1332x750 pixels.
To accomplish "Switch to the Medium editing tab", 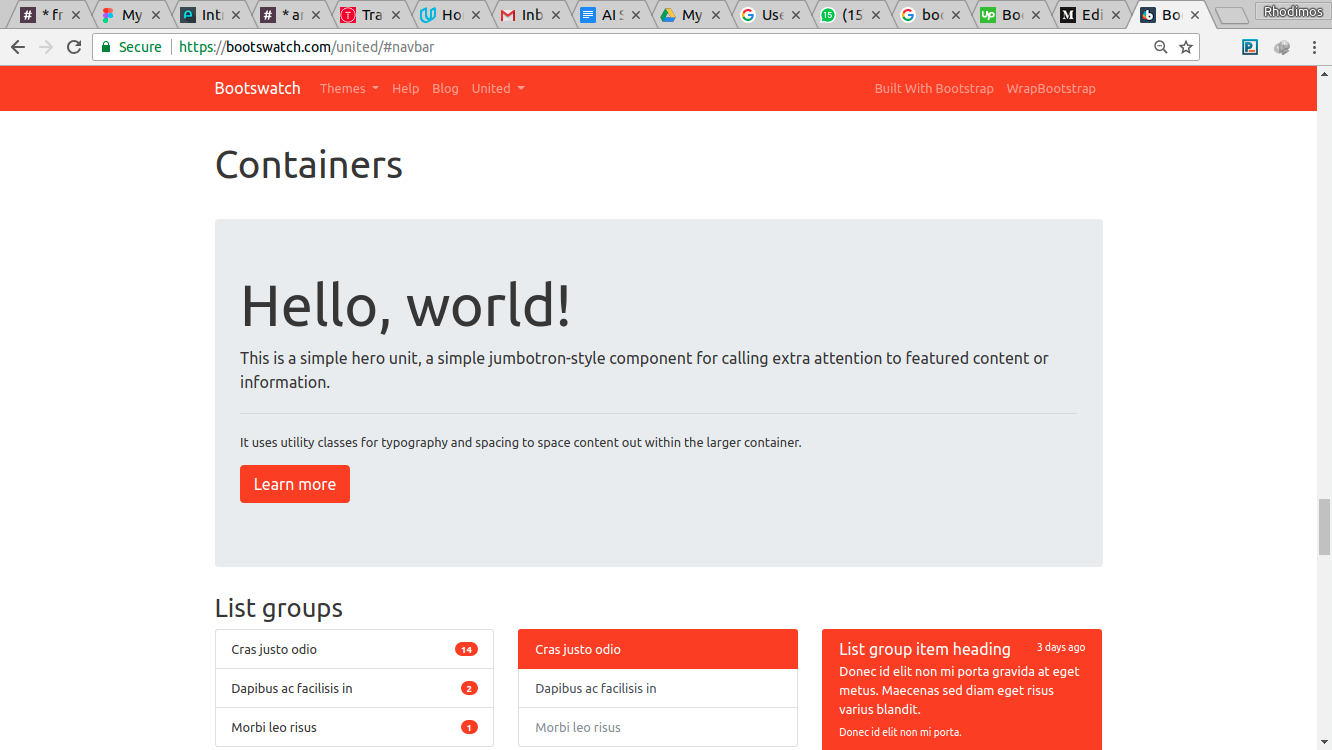I will 1090,14.
